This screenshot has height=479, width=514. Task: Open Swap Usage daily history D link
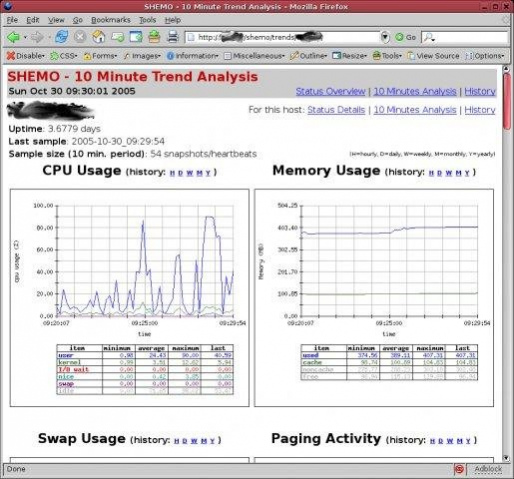pyautogui.click(x=185, y=441)
